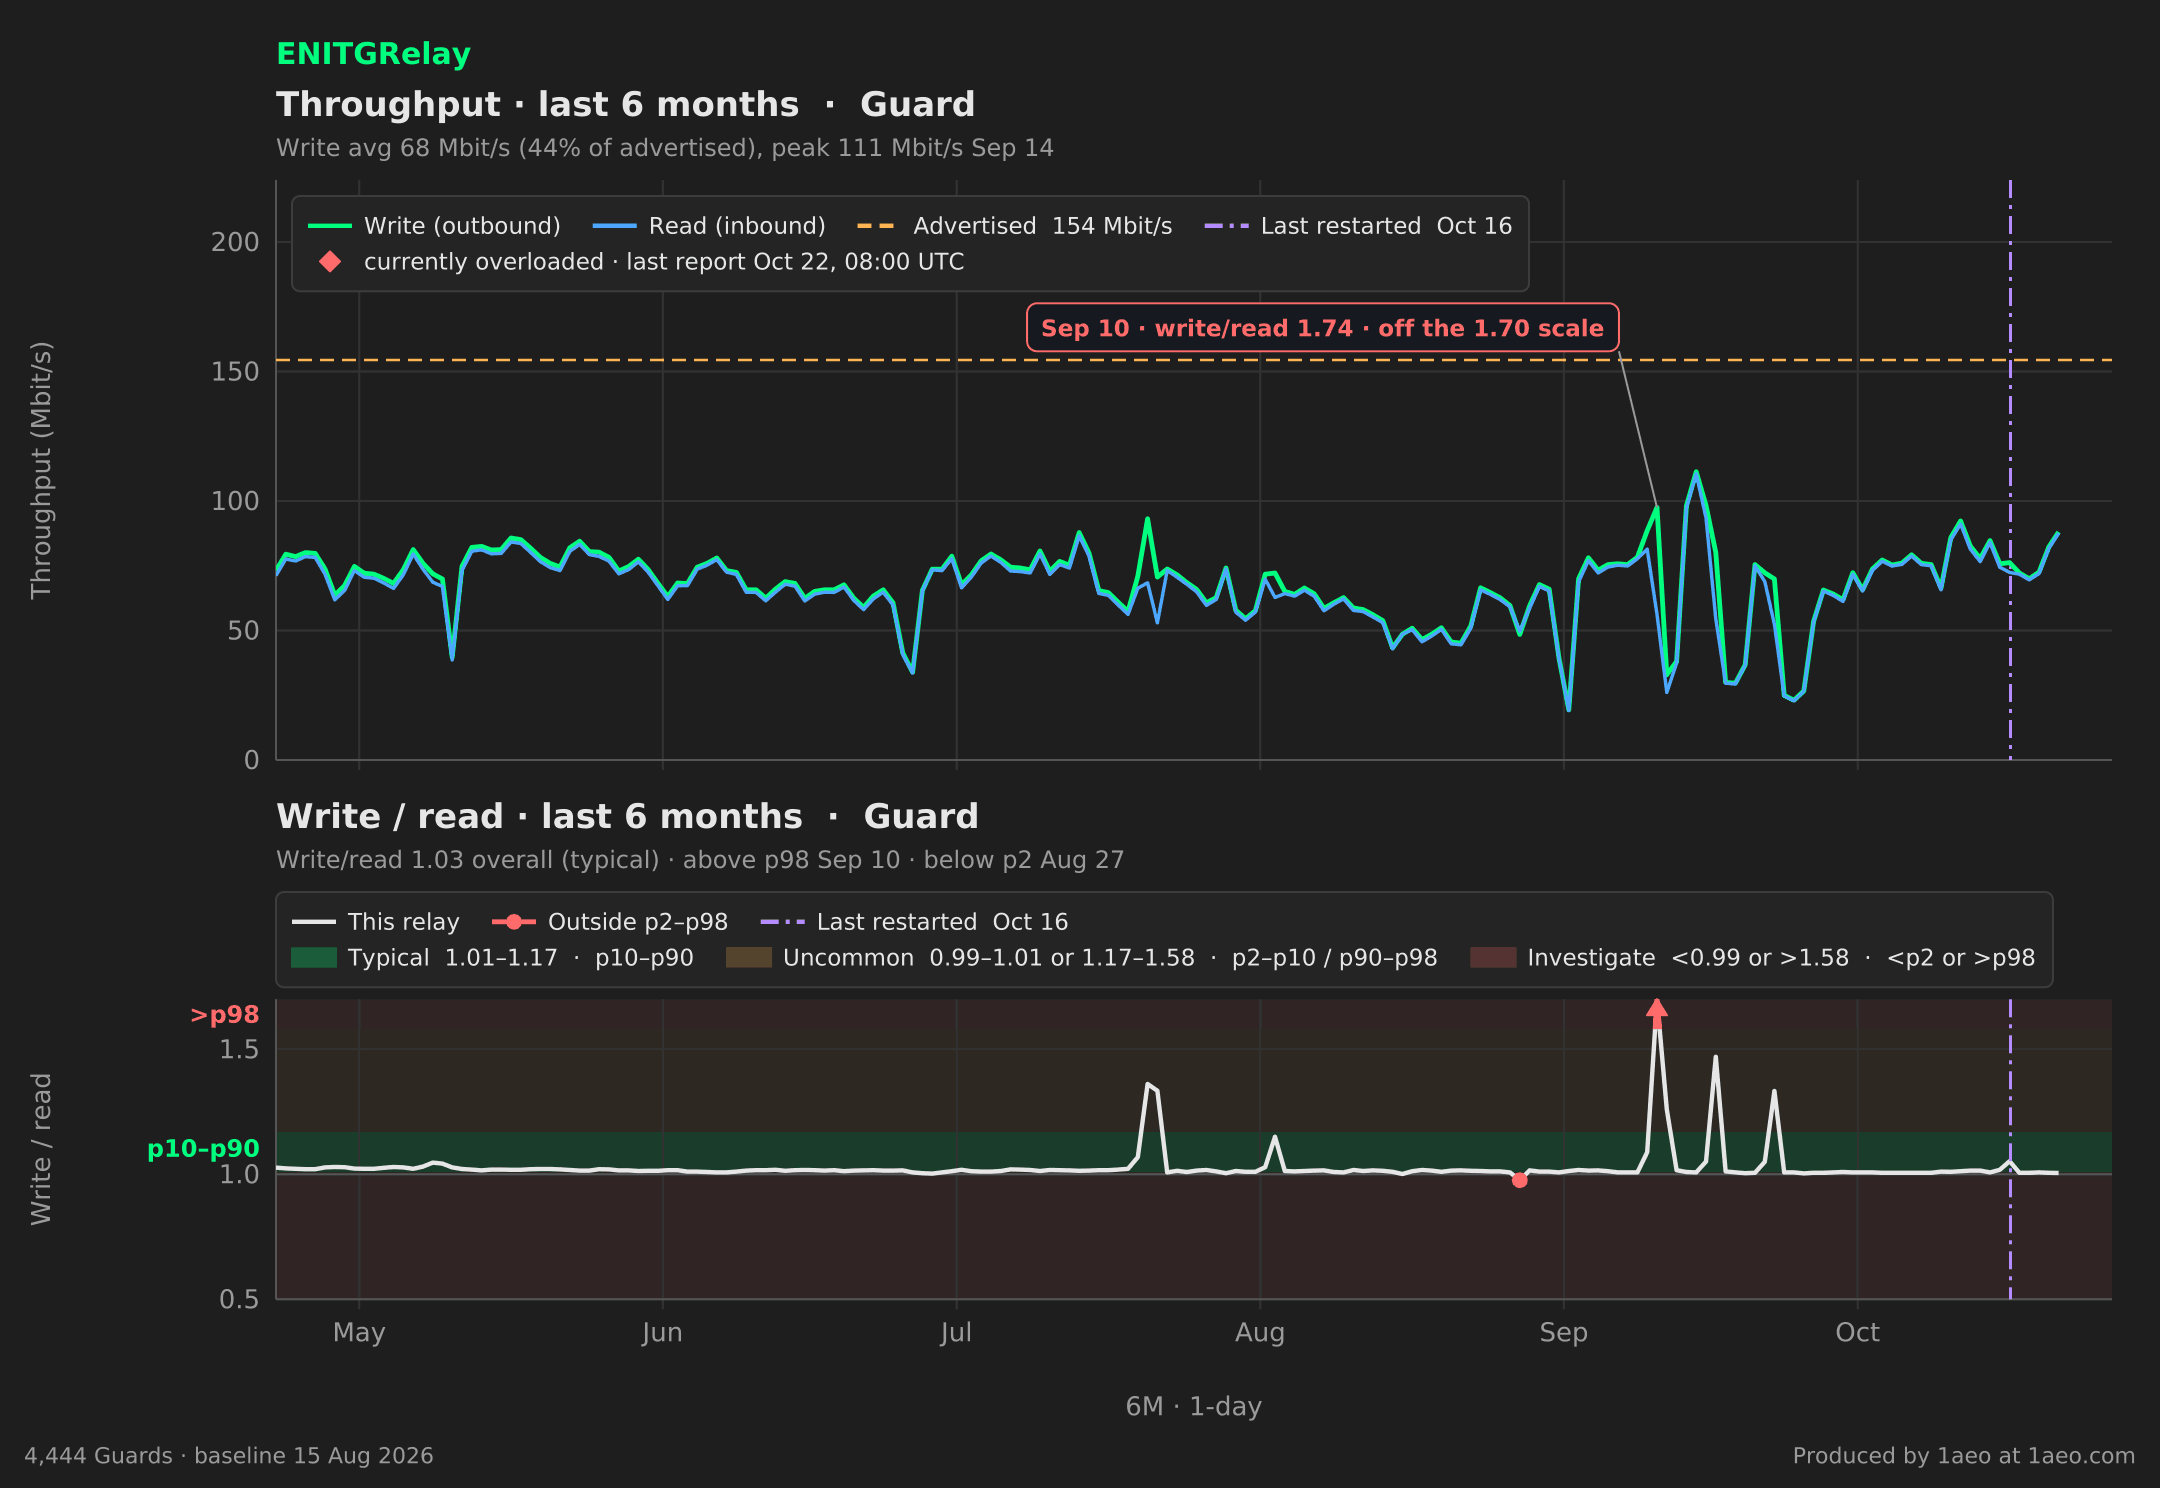The height and width of the screenshot is (1488, 2160).
Task: Click the May x-axis label
Action: 359,1333
